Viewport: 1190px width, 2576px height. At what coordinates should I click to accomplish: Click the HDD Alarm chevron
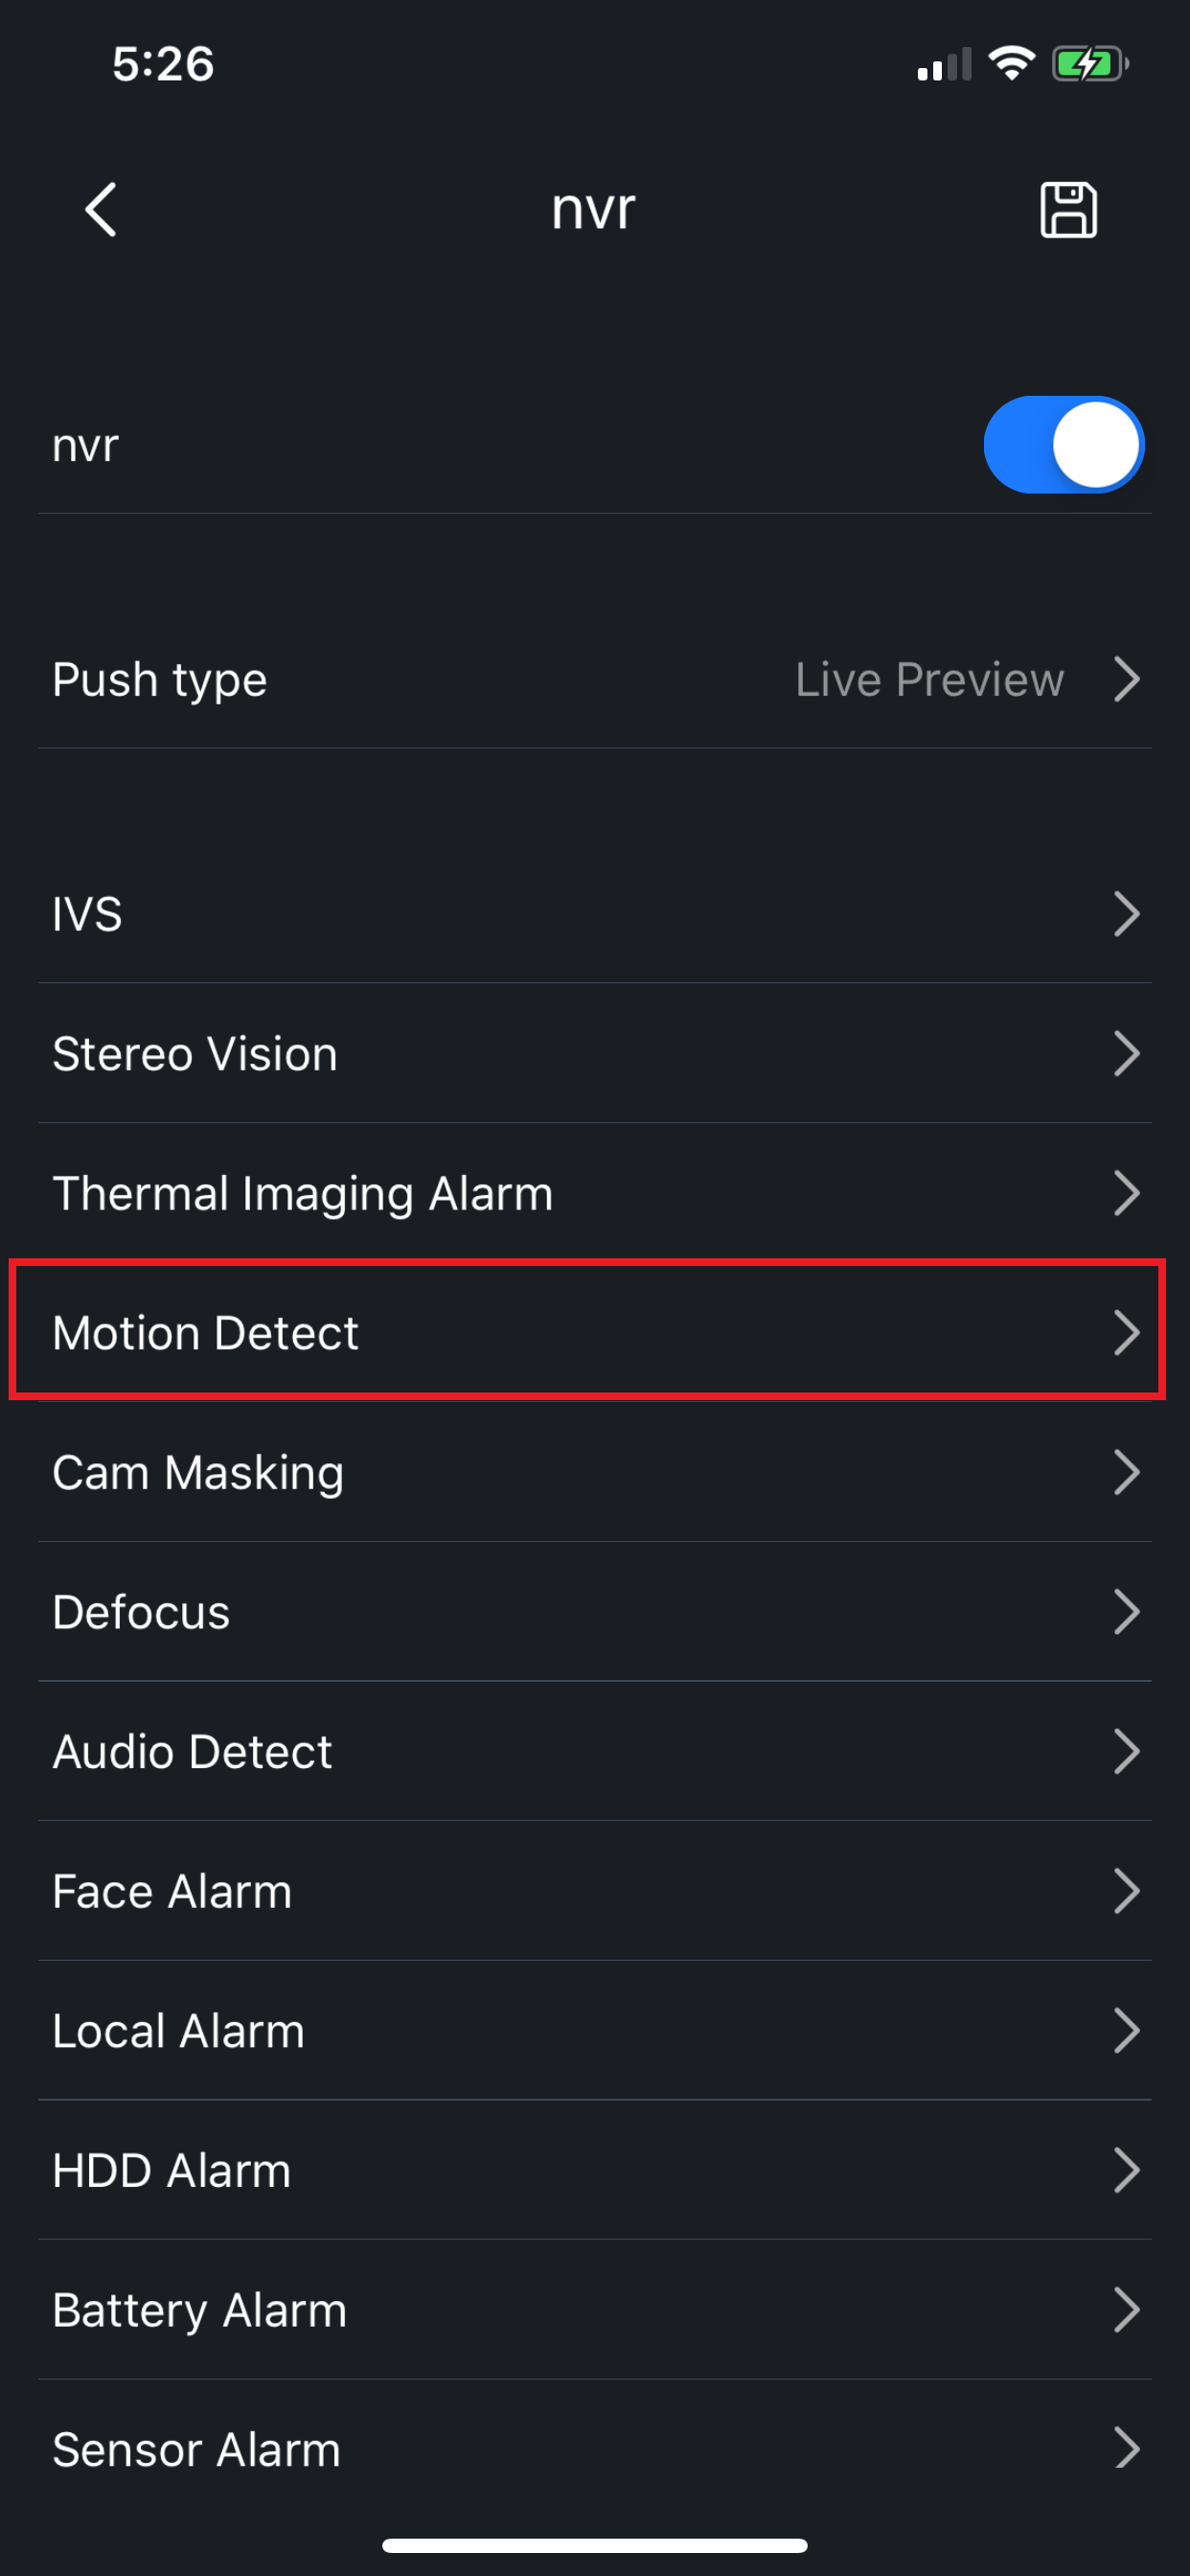coord(1126,2171)
